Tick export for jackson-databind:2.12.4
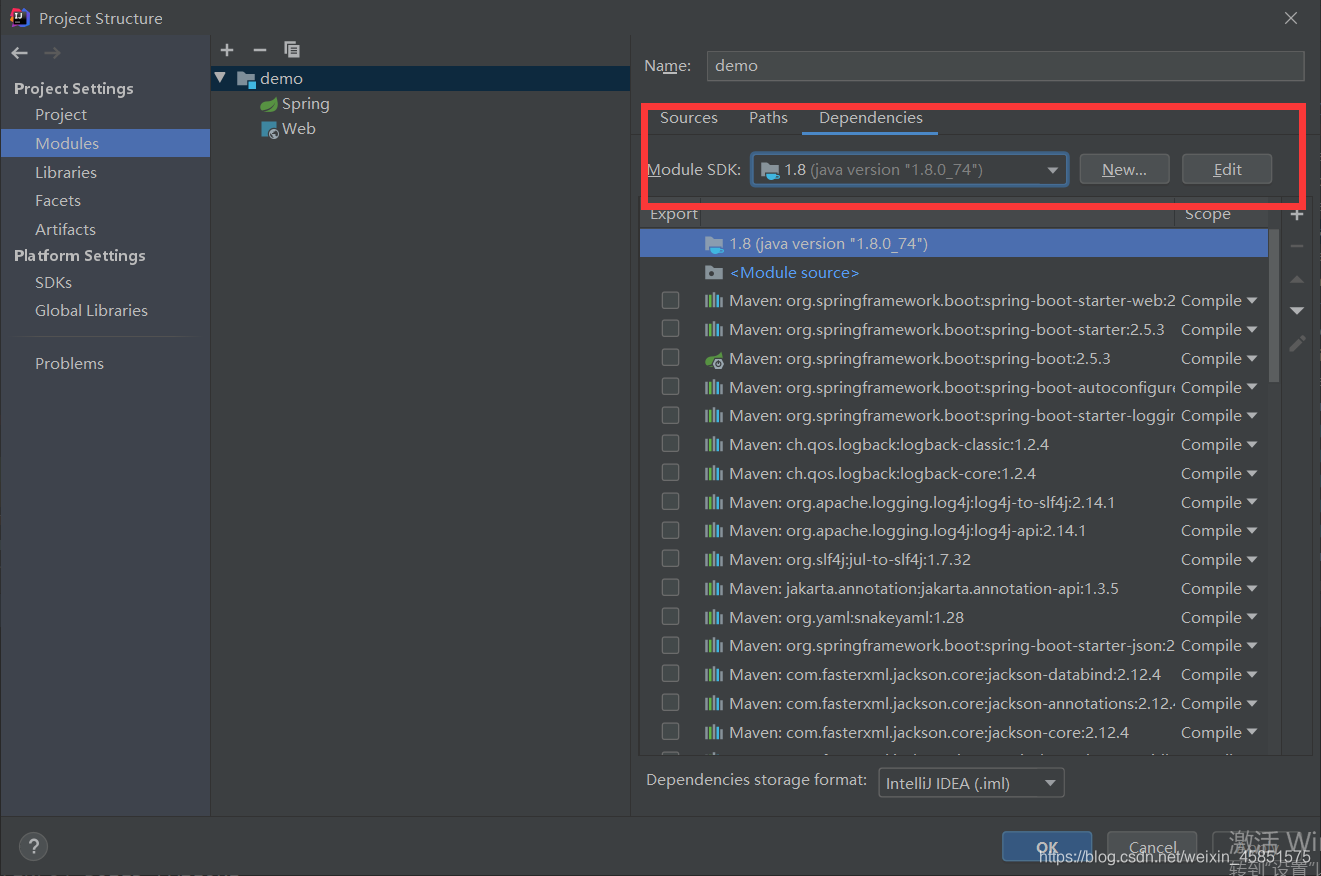Screen dimensions: 1321x876 670,674
